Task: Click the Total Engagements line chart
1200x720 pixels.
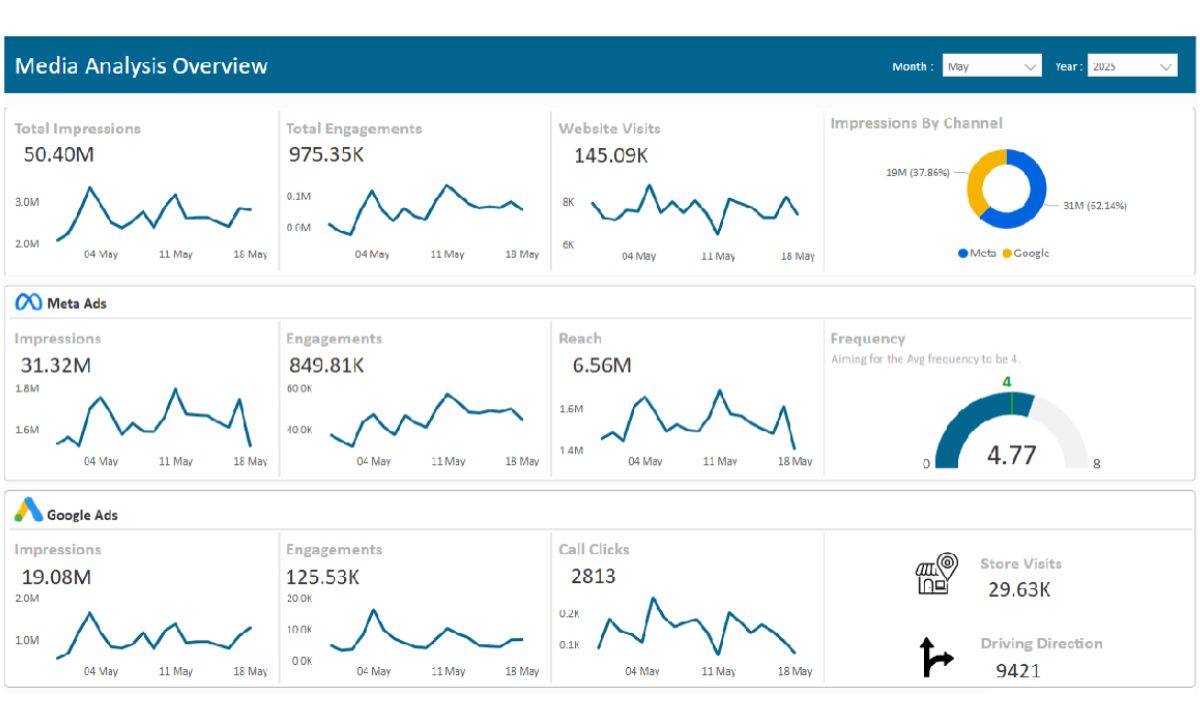Action: point(425,208)
